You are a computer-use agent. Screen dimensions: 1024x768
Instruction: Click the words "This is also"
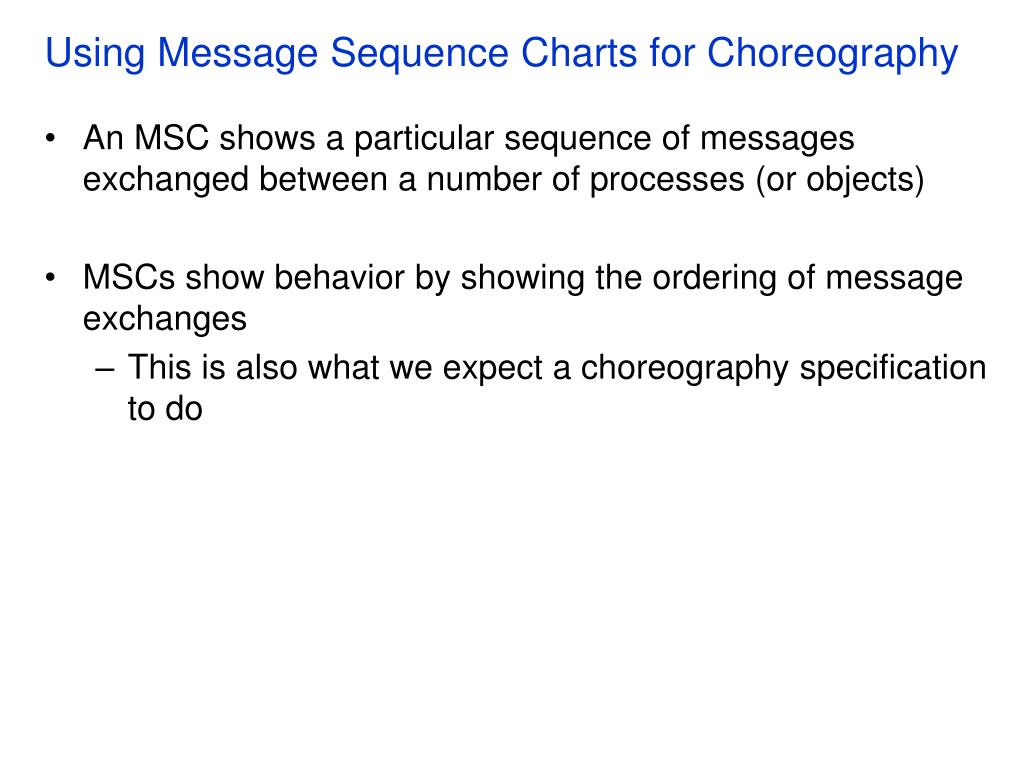[213, 368]
